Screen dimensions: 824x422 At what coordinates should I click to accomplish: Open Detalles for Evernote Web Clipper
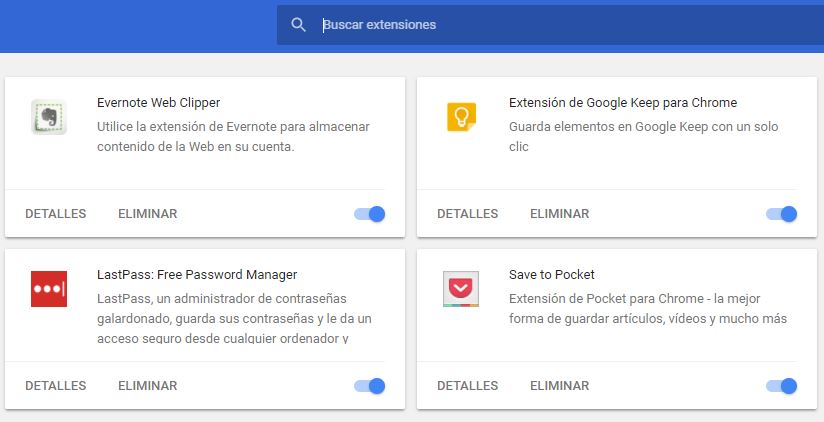tap(56, 214)
